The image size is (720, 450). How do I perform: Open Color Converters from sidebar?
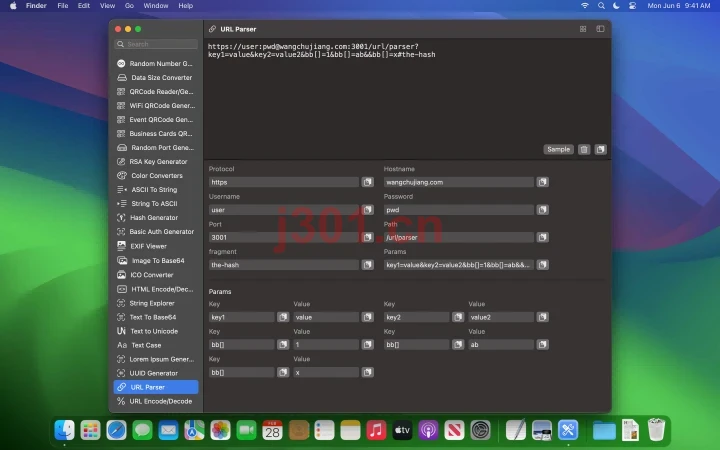pos(156,175)
